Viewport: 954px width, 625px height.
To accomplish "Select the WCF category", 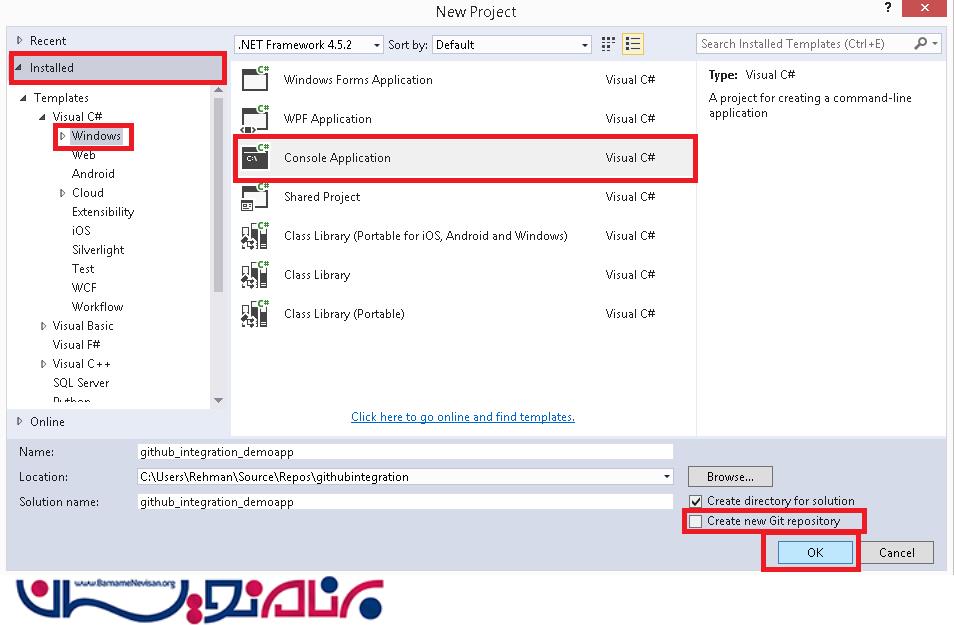I will click(84, 288).
